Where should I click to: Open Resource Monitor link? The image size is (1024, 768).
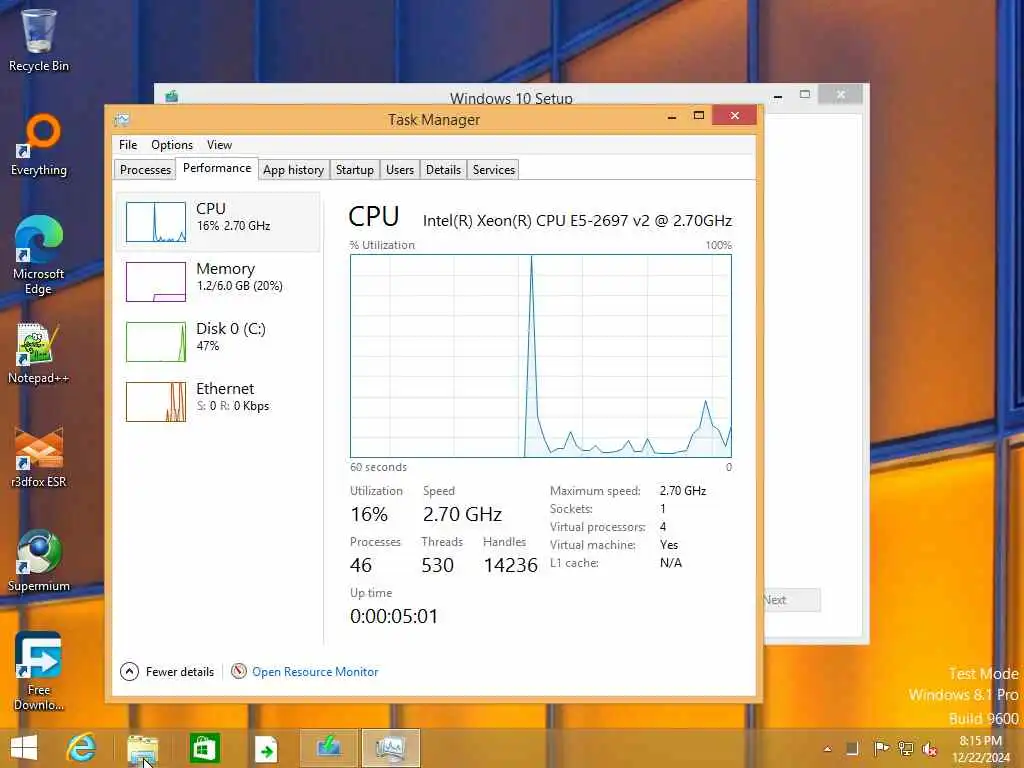click(x=315, y=671)
